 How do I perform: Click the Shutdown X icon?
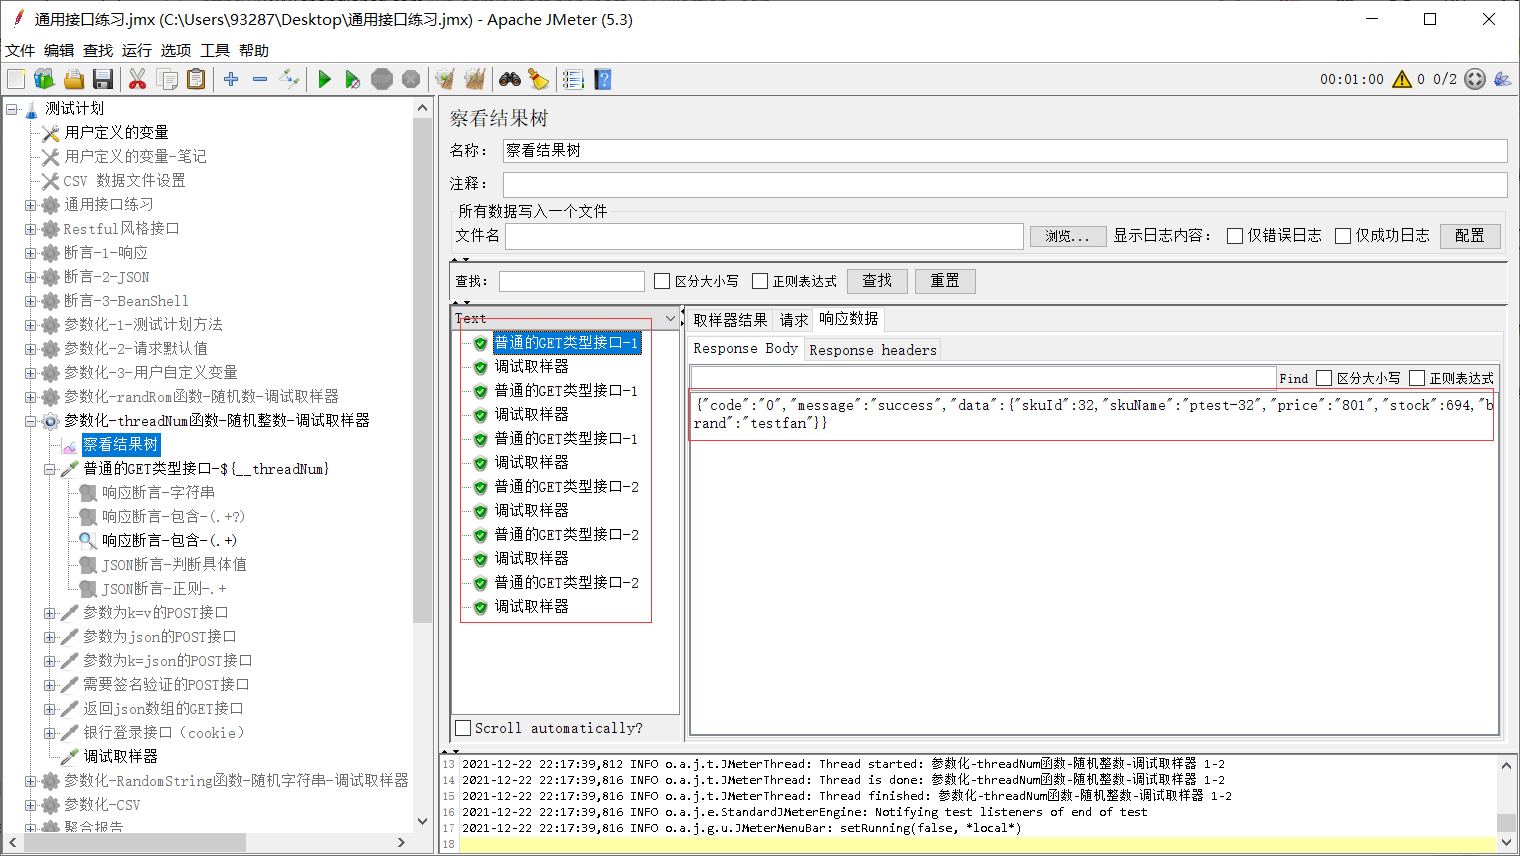pyautogui.click(x=411, y=79)
